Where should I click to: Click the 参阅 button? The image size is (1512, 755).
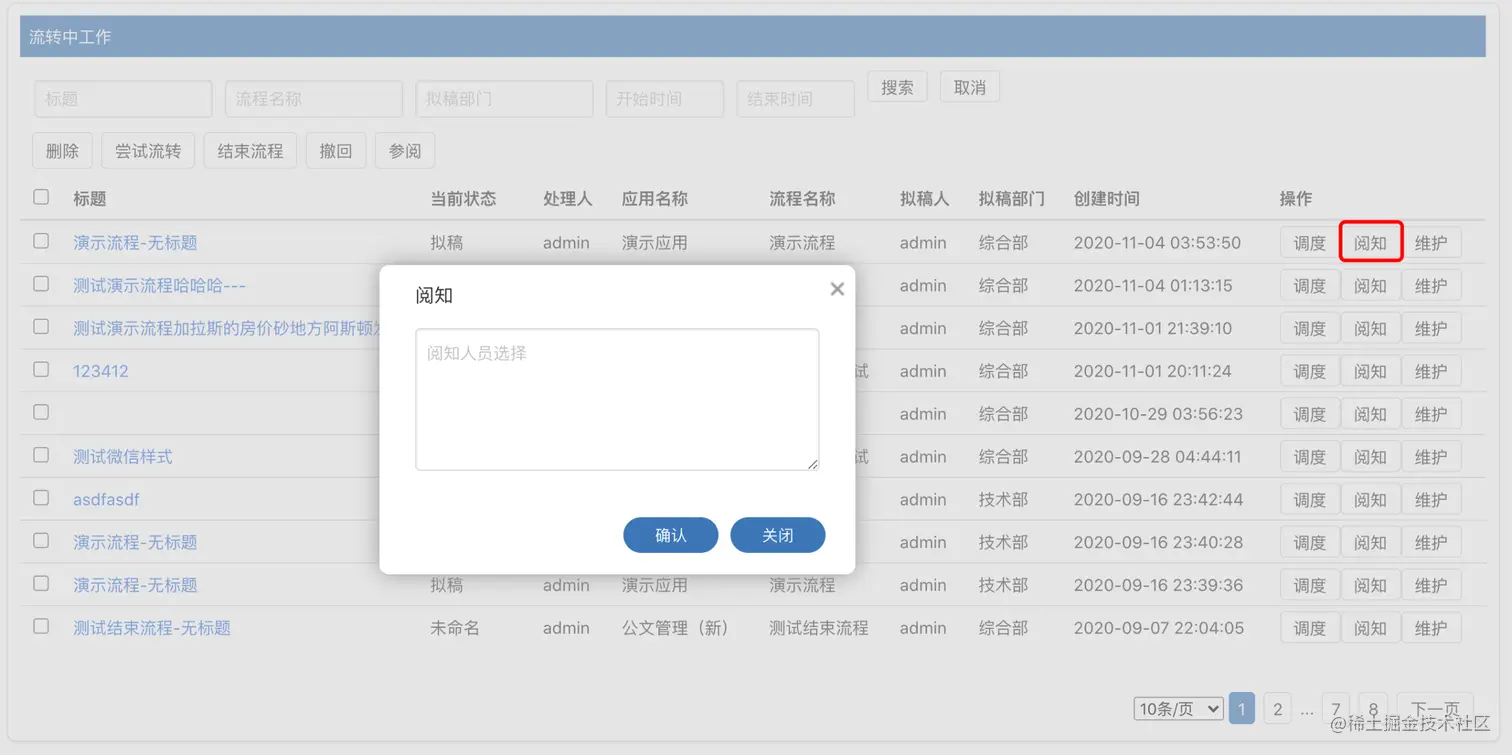(x=405, y=151)
